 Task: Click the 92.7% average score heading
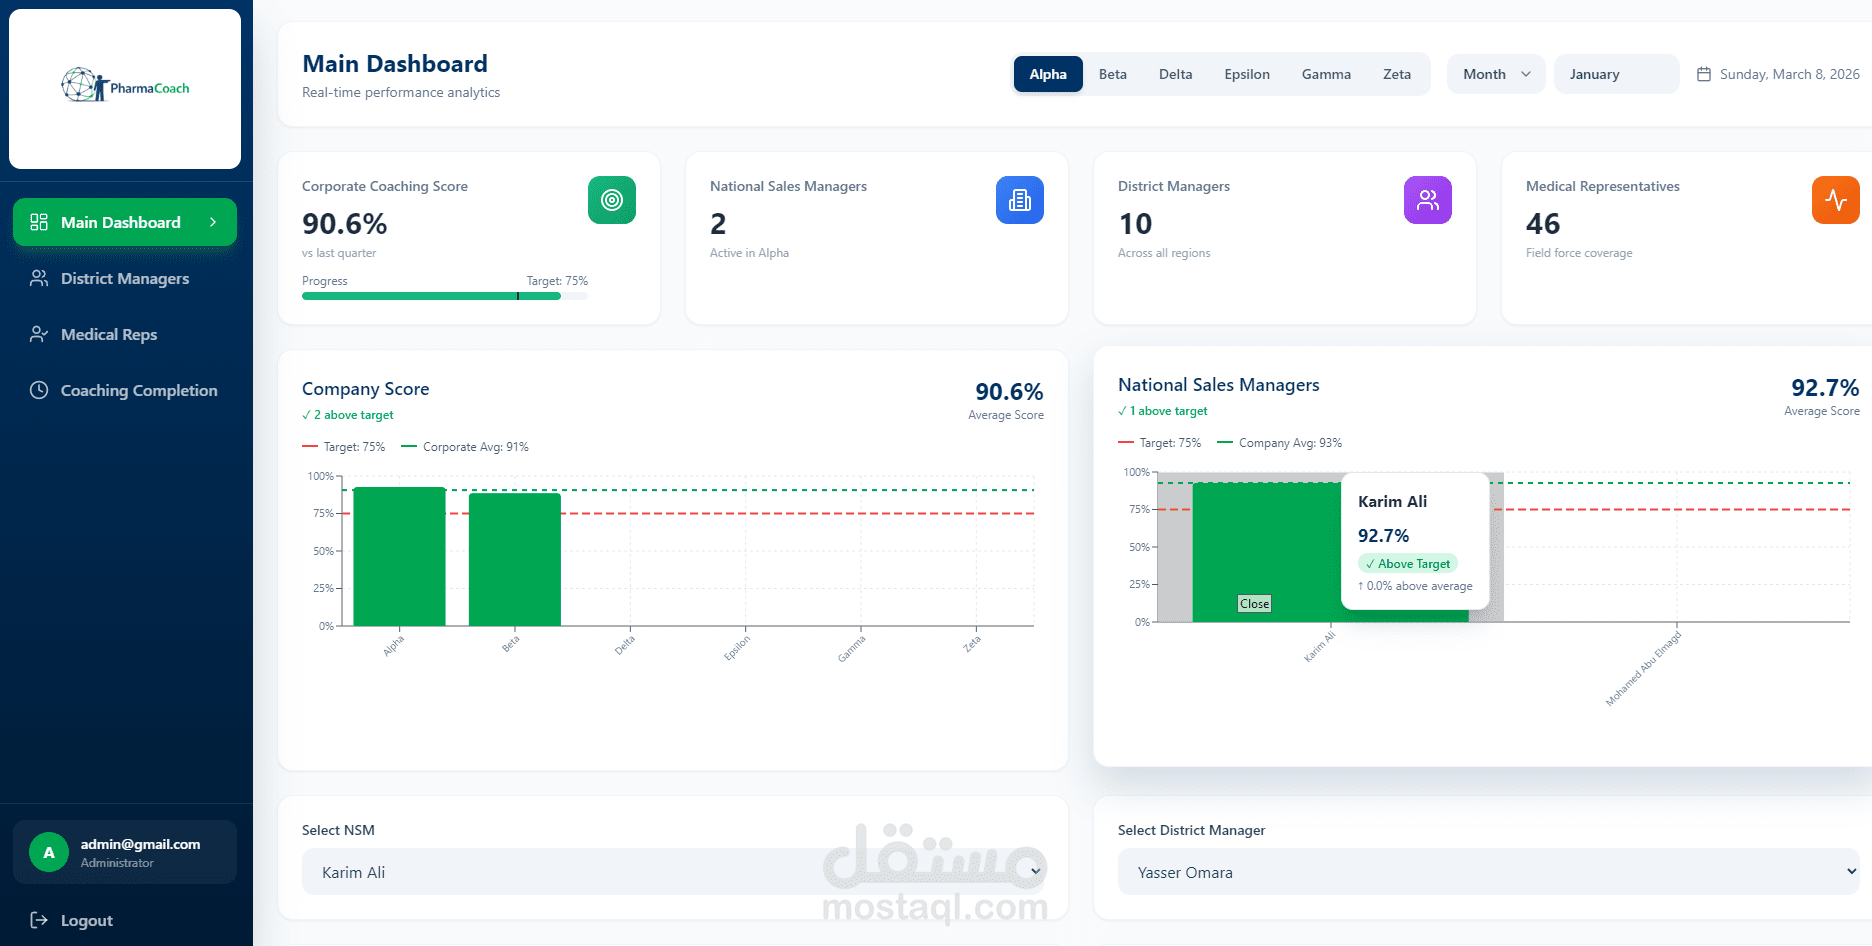click(x=1825, y=388)
